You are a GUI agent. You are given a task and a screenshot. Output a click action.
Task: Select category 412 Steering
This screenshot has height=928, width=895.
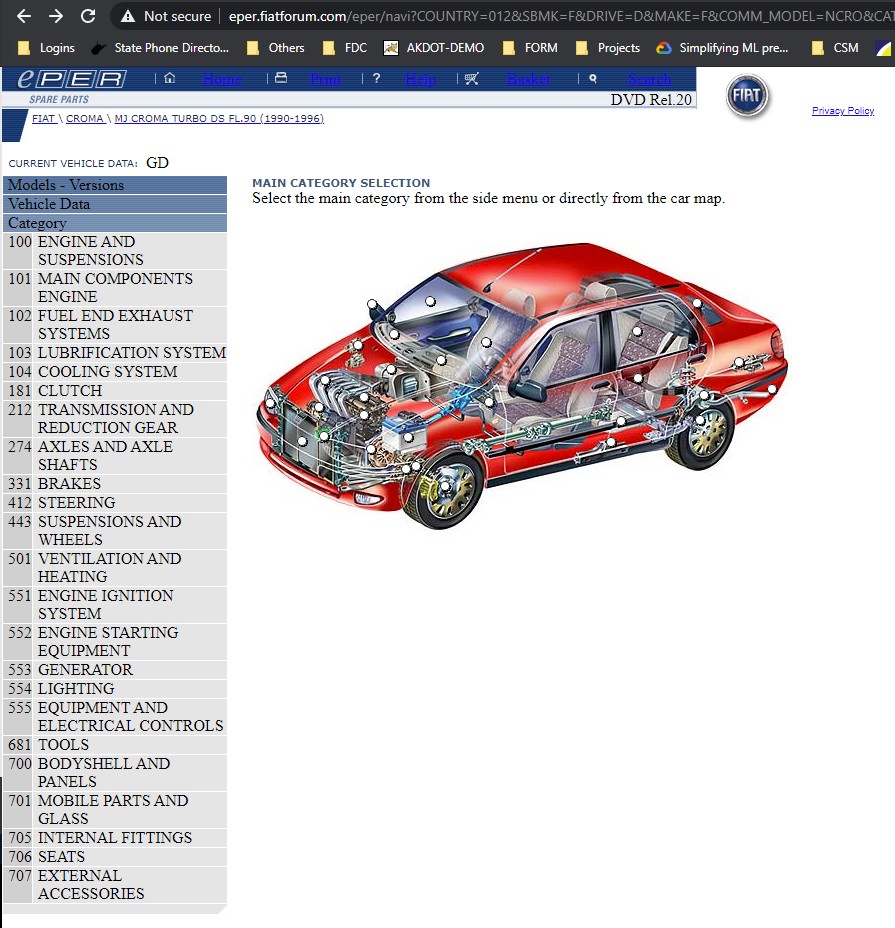click(x=115, y=502)
